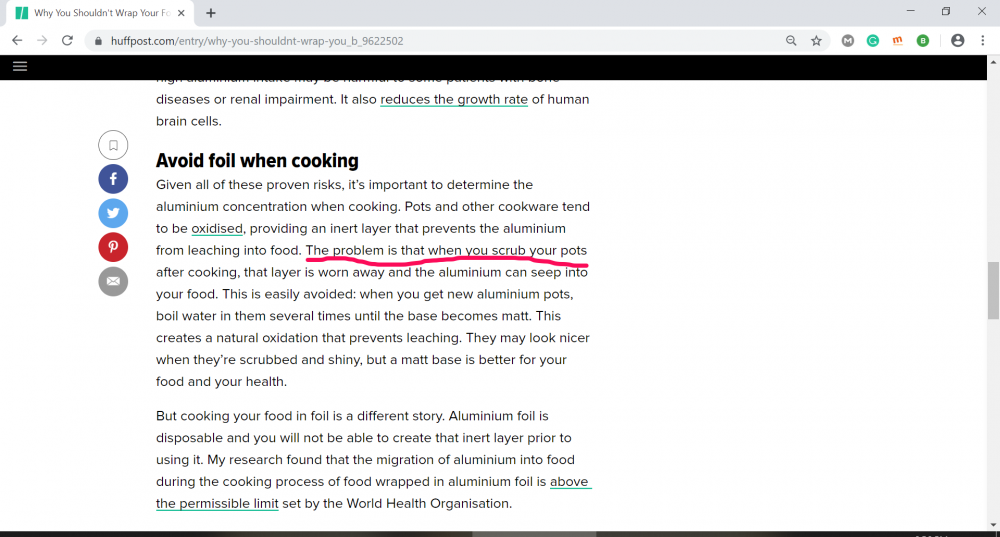Open a new browser tab

click(211, 13)
